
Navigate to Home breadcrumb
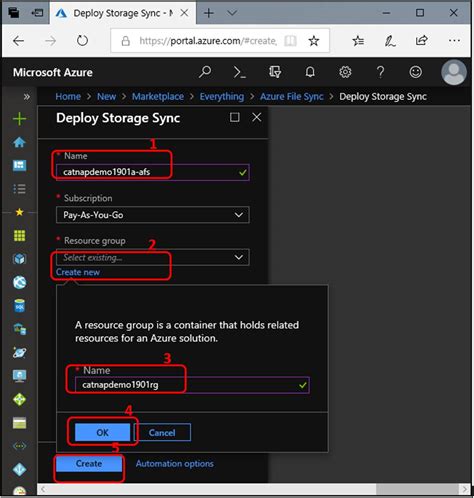[68, 97]
